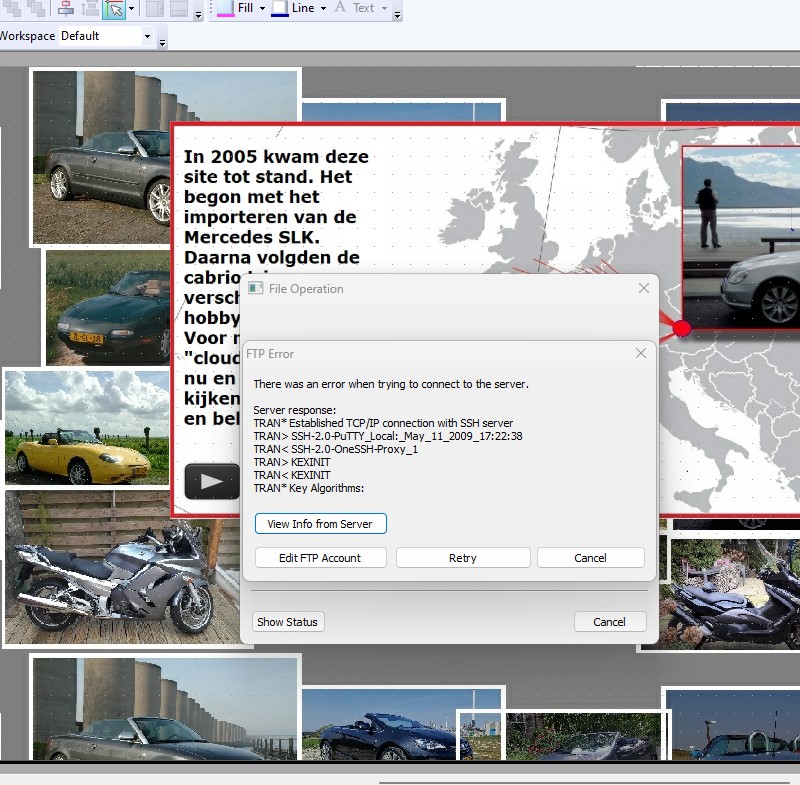Click the 'SSH-2.0-PuTTY_Local' response line

point(388,436)
